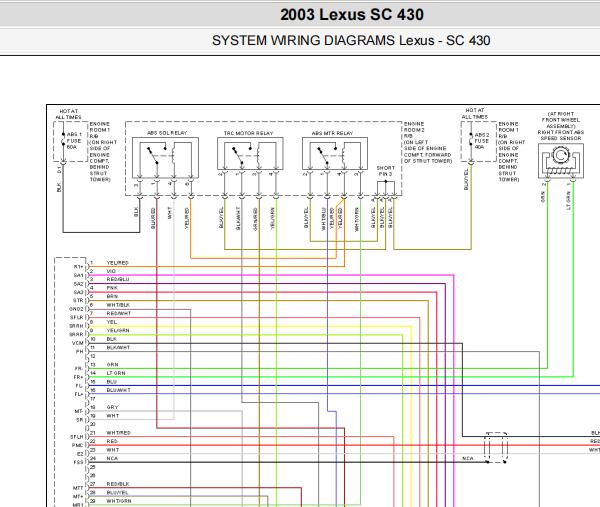Select the BLK wire label at pin 10
This screenshot has height=507, width=600.
tap(111, 339)
